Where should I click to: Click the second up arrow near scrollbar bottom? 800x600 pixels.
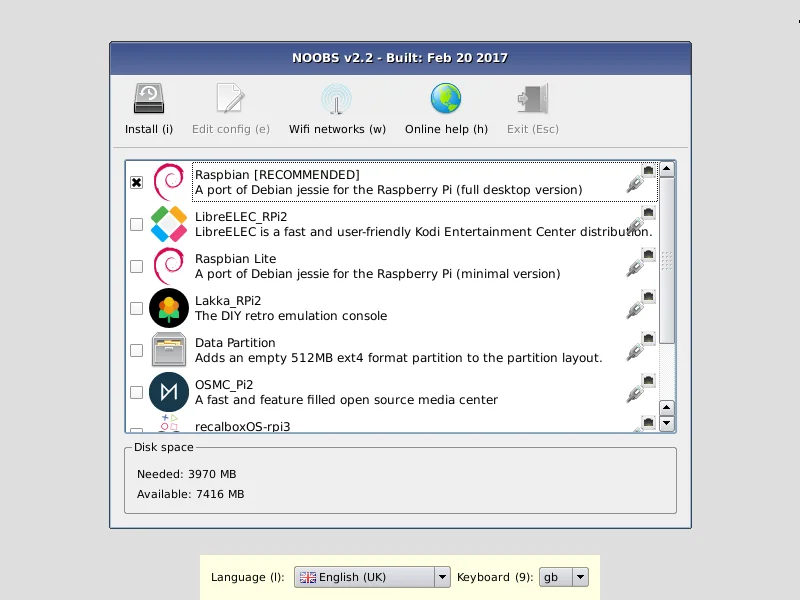667,408
